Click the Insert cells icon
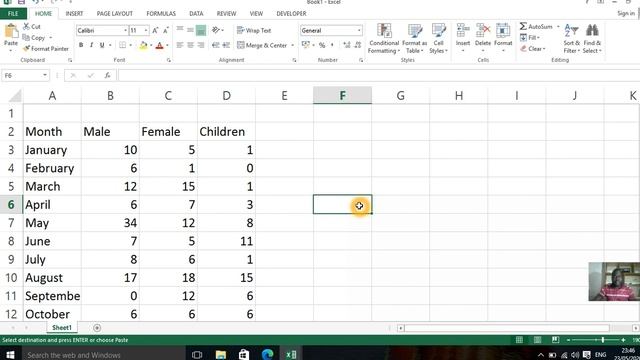Image resolution: width=640 pixels, height=360 pixels. click(463, 31)
